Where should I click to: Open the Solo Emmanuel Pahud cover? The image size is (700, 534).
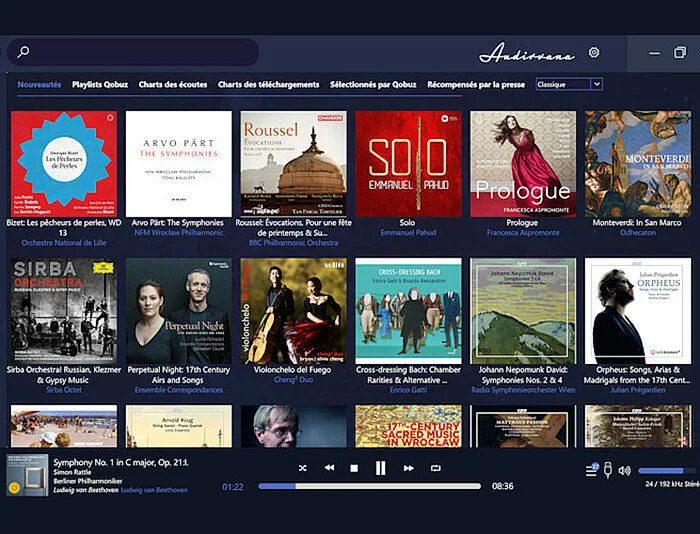point(408,164)
